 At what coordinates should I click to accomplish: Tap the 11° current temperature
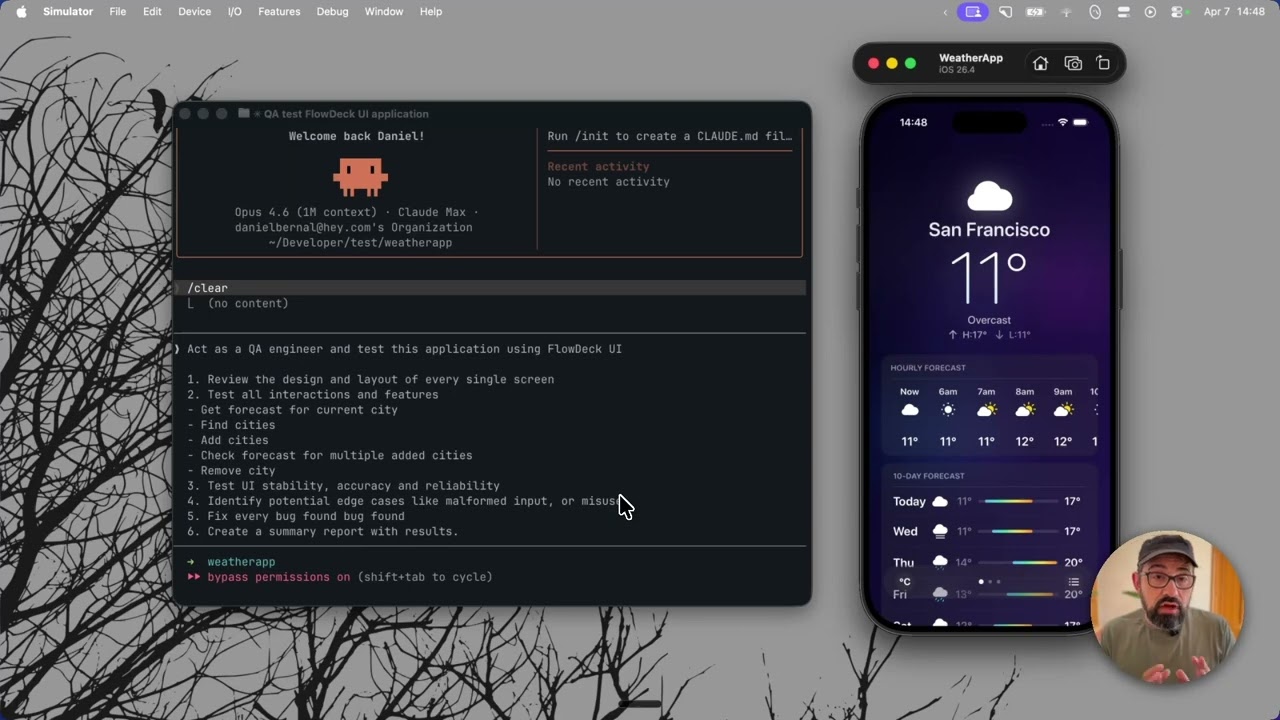pyautogui.click(x=988, y=279)
